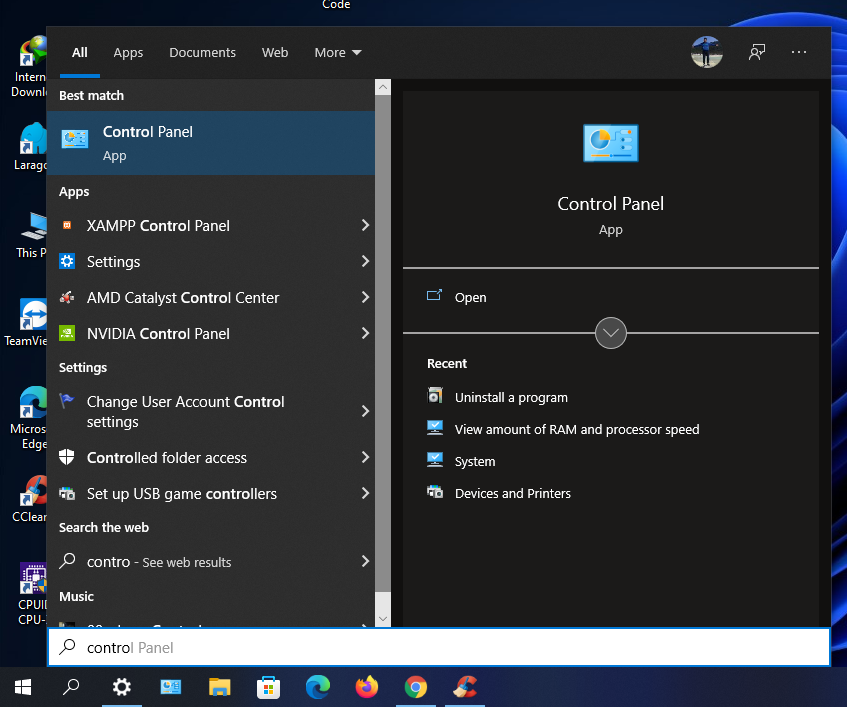Launch Firefox from the taskbar
Screen dimensions: 847x707
click(367, 687)
